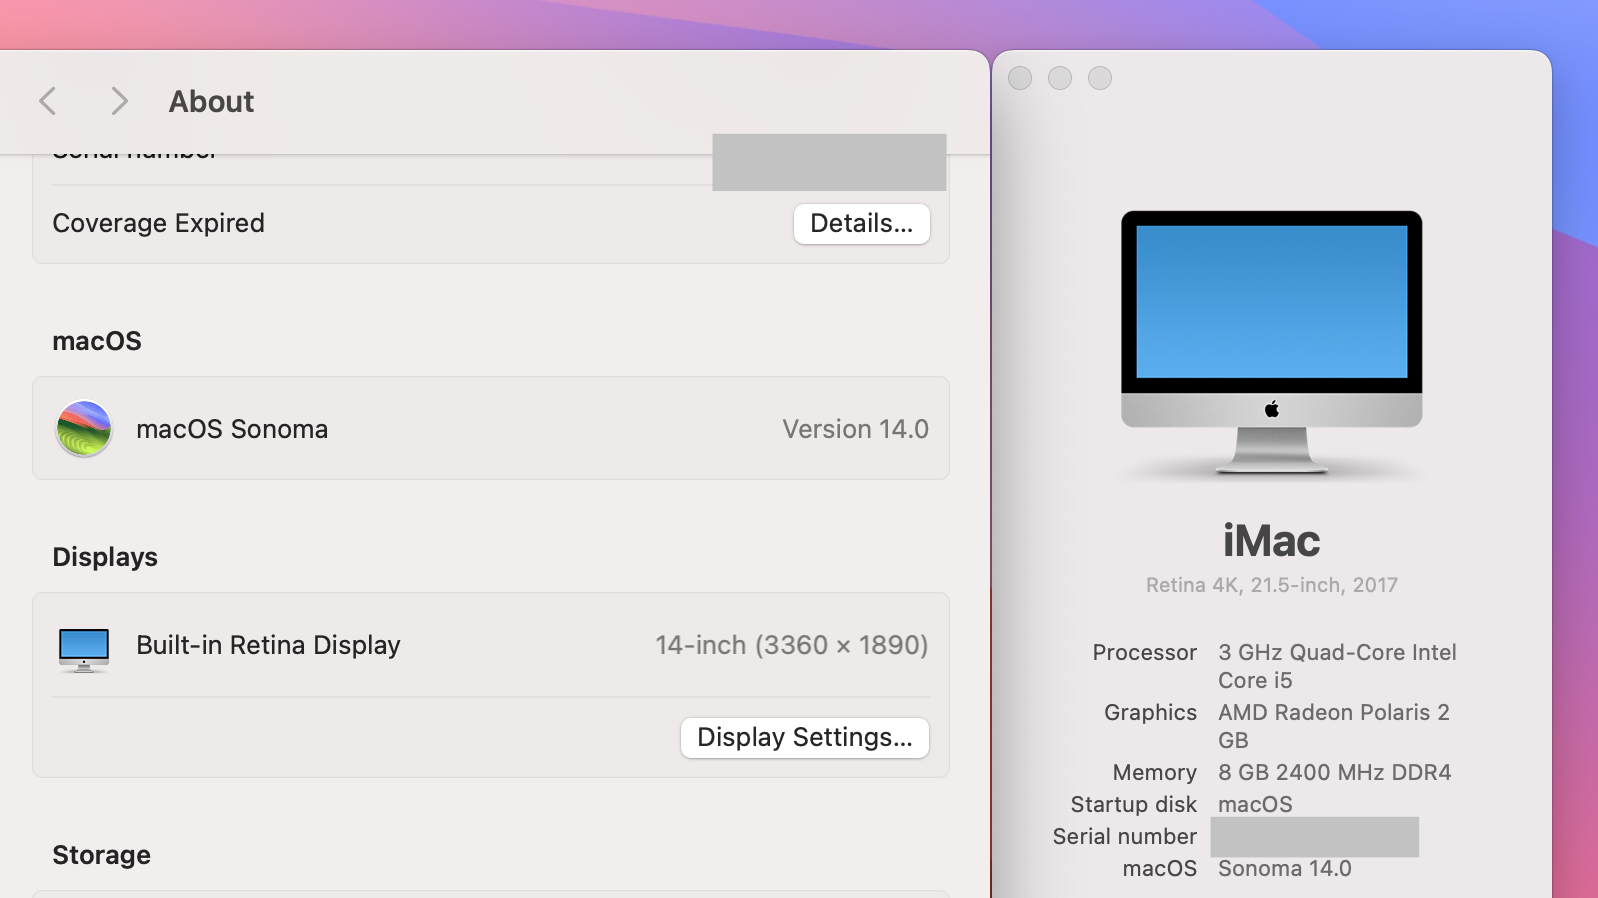Go back using the left chevron
Viewport: 1598px width, 898px height.
[x=47, y=101]
